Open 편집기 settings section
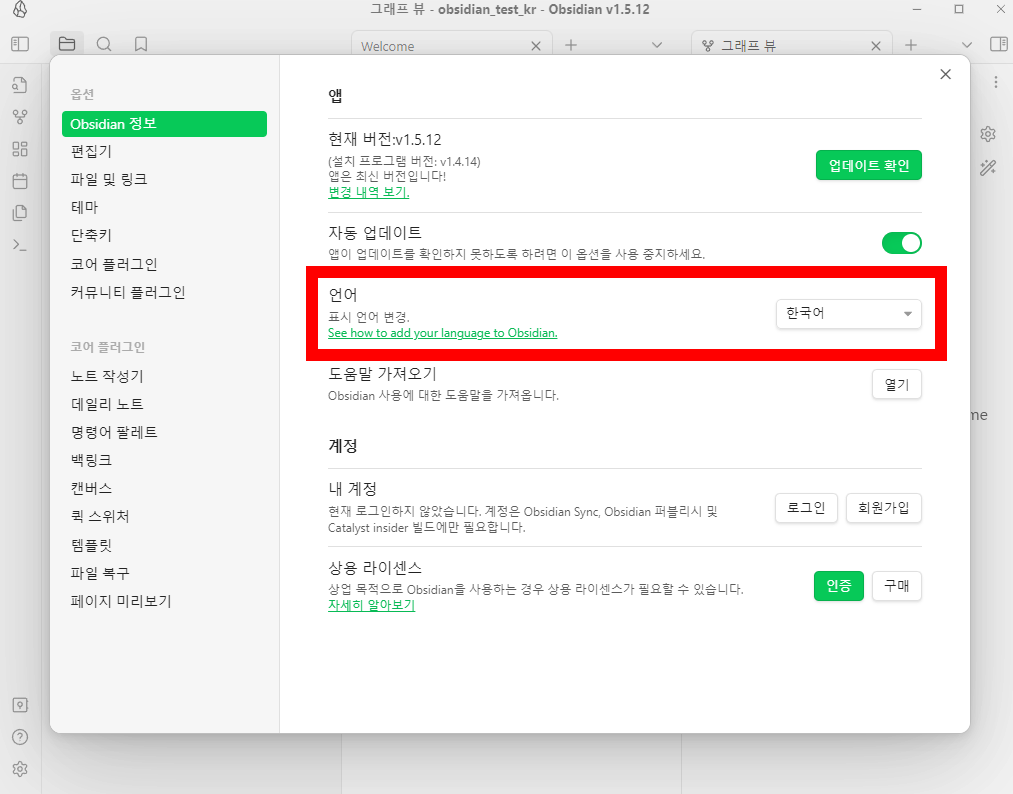Screen dimensions: 1013x794 tap(164, 152)
